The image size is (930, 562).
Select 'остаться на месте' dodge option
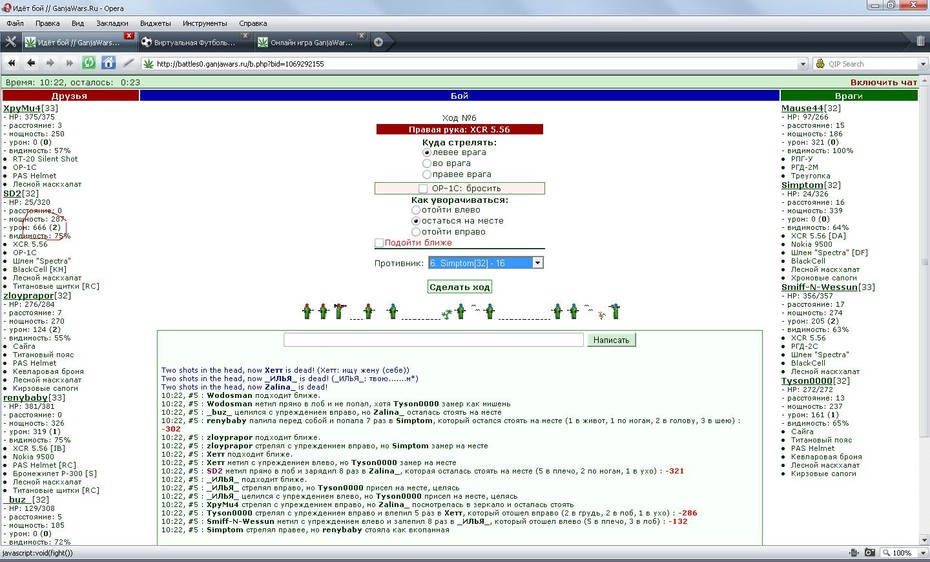(416, 221)
